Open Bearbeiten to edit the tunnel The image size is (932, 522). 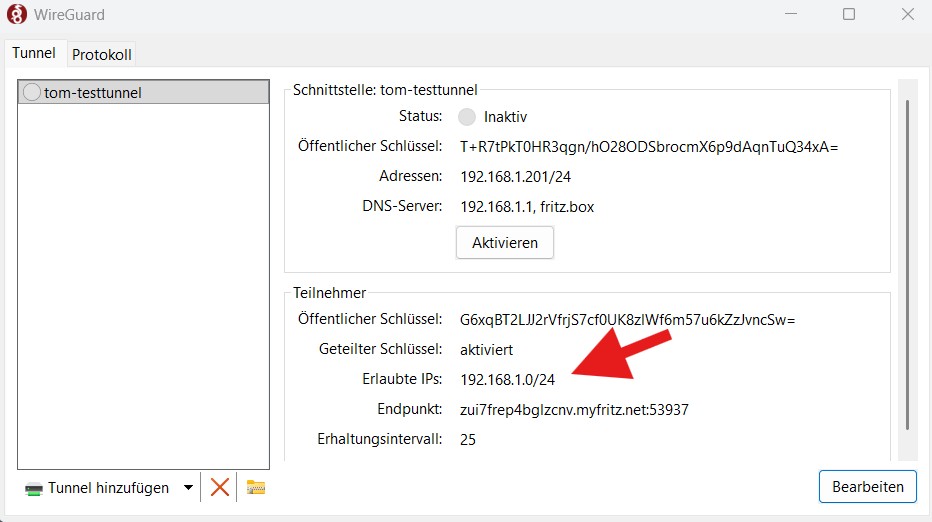click(867, 486)
